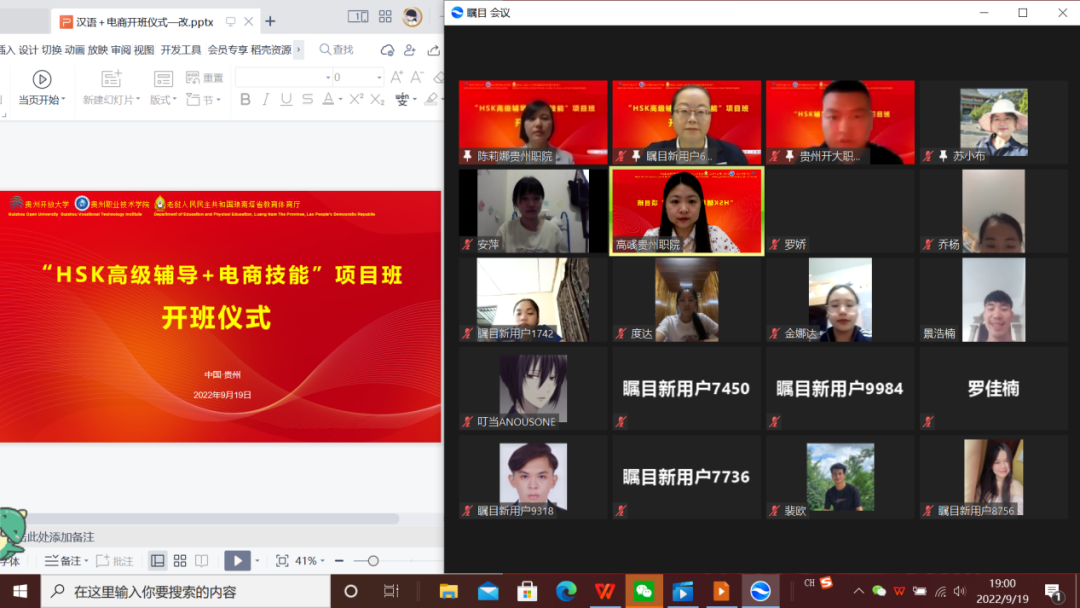Screen dimensions: 1080x608
Task: Switch to normal view mode
Action: 157,561
